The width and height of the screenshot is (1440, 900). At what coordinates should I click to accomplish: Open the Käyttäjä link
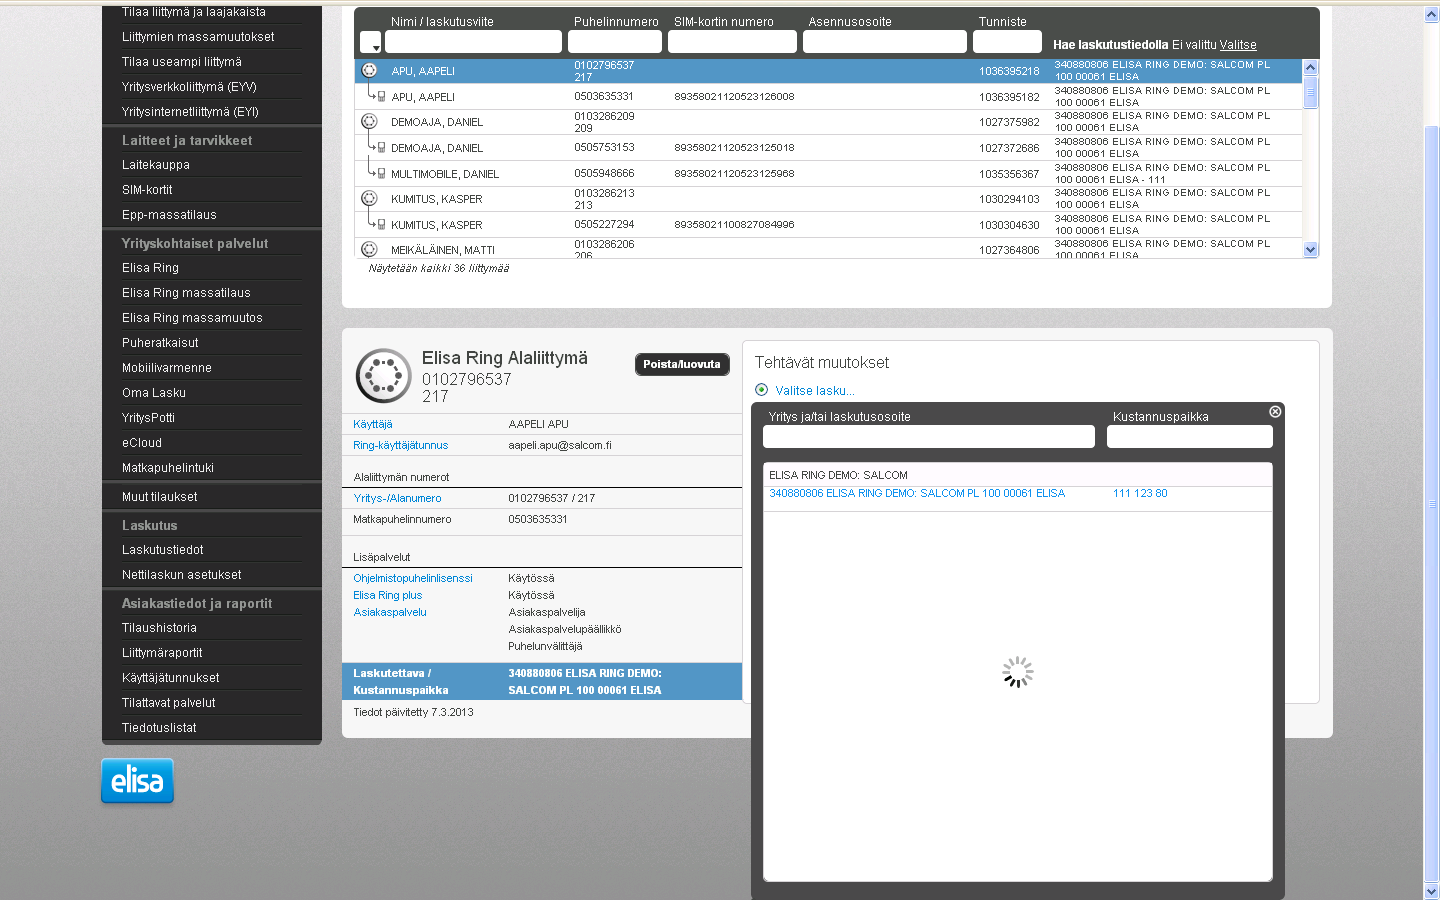[x=373, y=424]
